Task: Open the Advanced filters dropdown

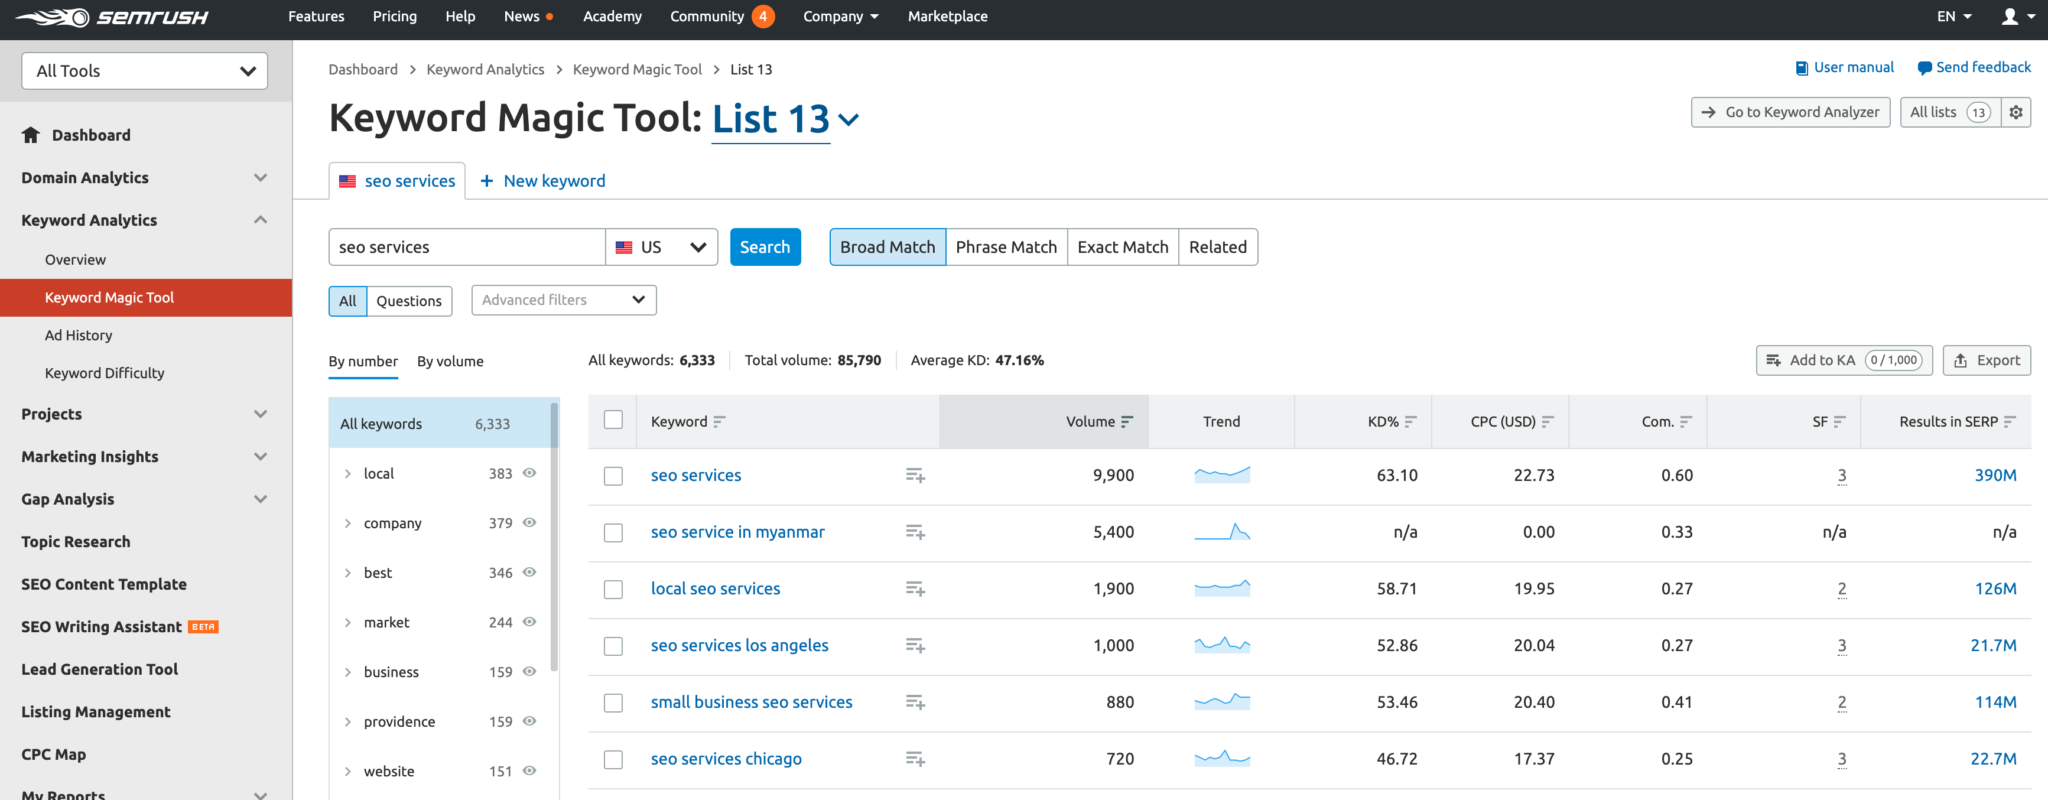Action: (x=564, y=300)
